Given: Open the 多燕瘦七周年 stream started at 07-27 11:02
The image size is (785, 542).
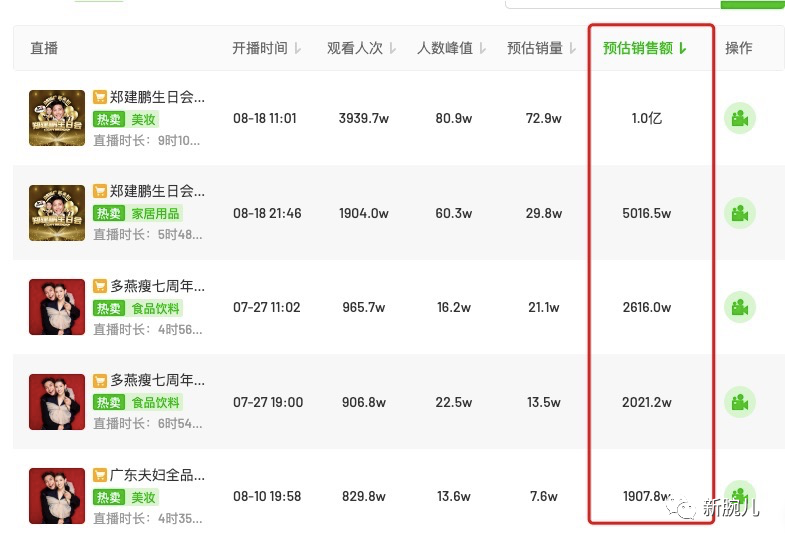Looking at the screenshot, I should [x=157, y=286].
